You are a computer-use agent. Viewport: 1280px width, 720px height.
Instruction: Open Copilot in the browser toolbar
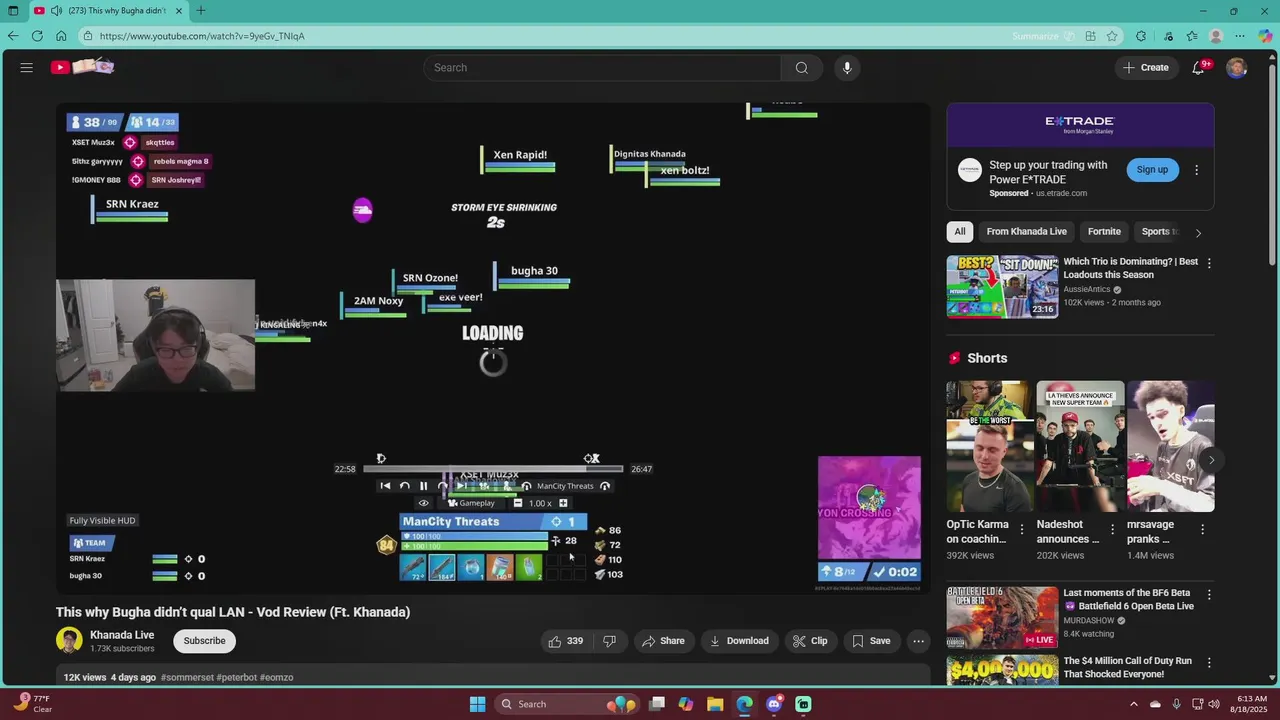point(1265,36)
